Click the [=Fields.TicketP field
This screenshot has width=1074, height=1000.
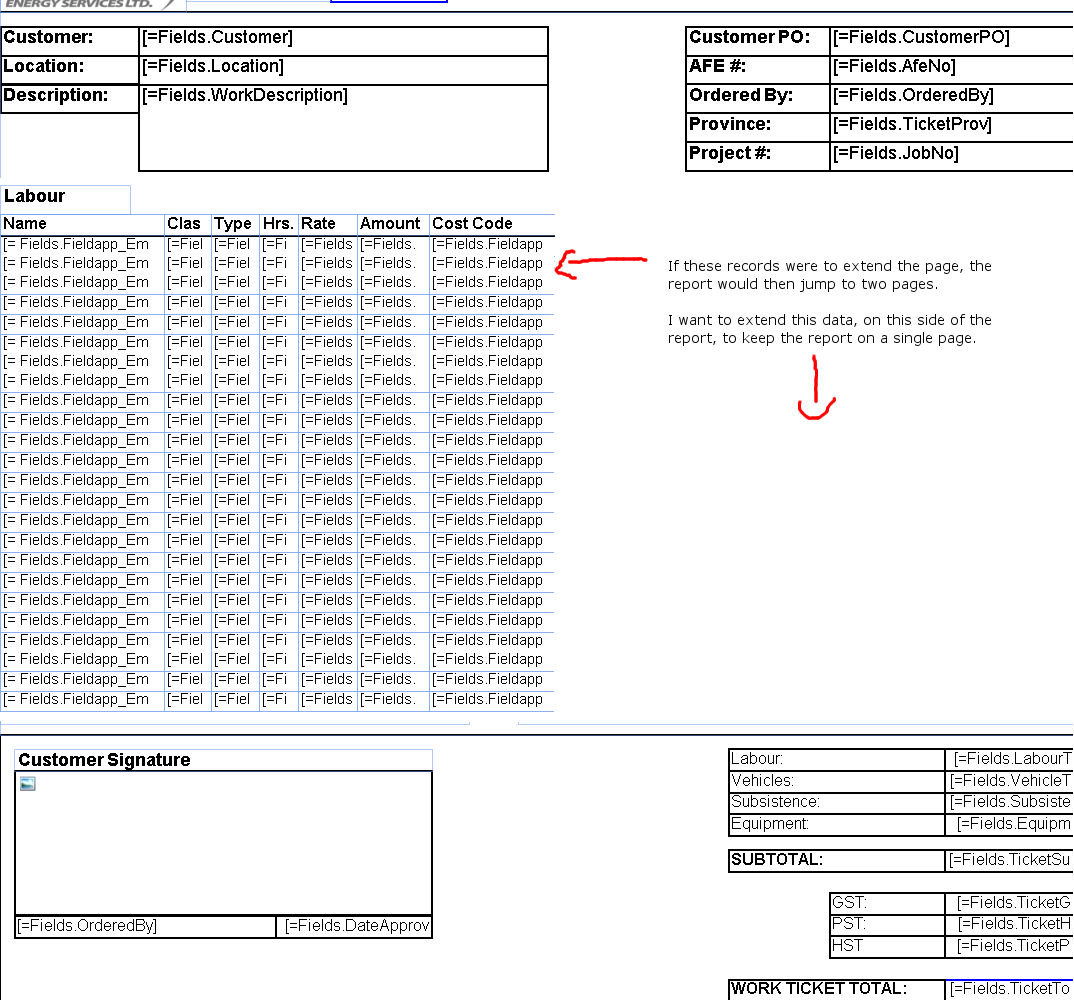pos(1009,947)
